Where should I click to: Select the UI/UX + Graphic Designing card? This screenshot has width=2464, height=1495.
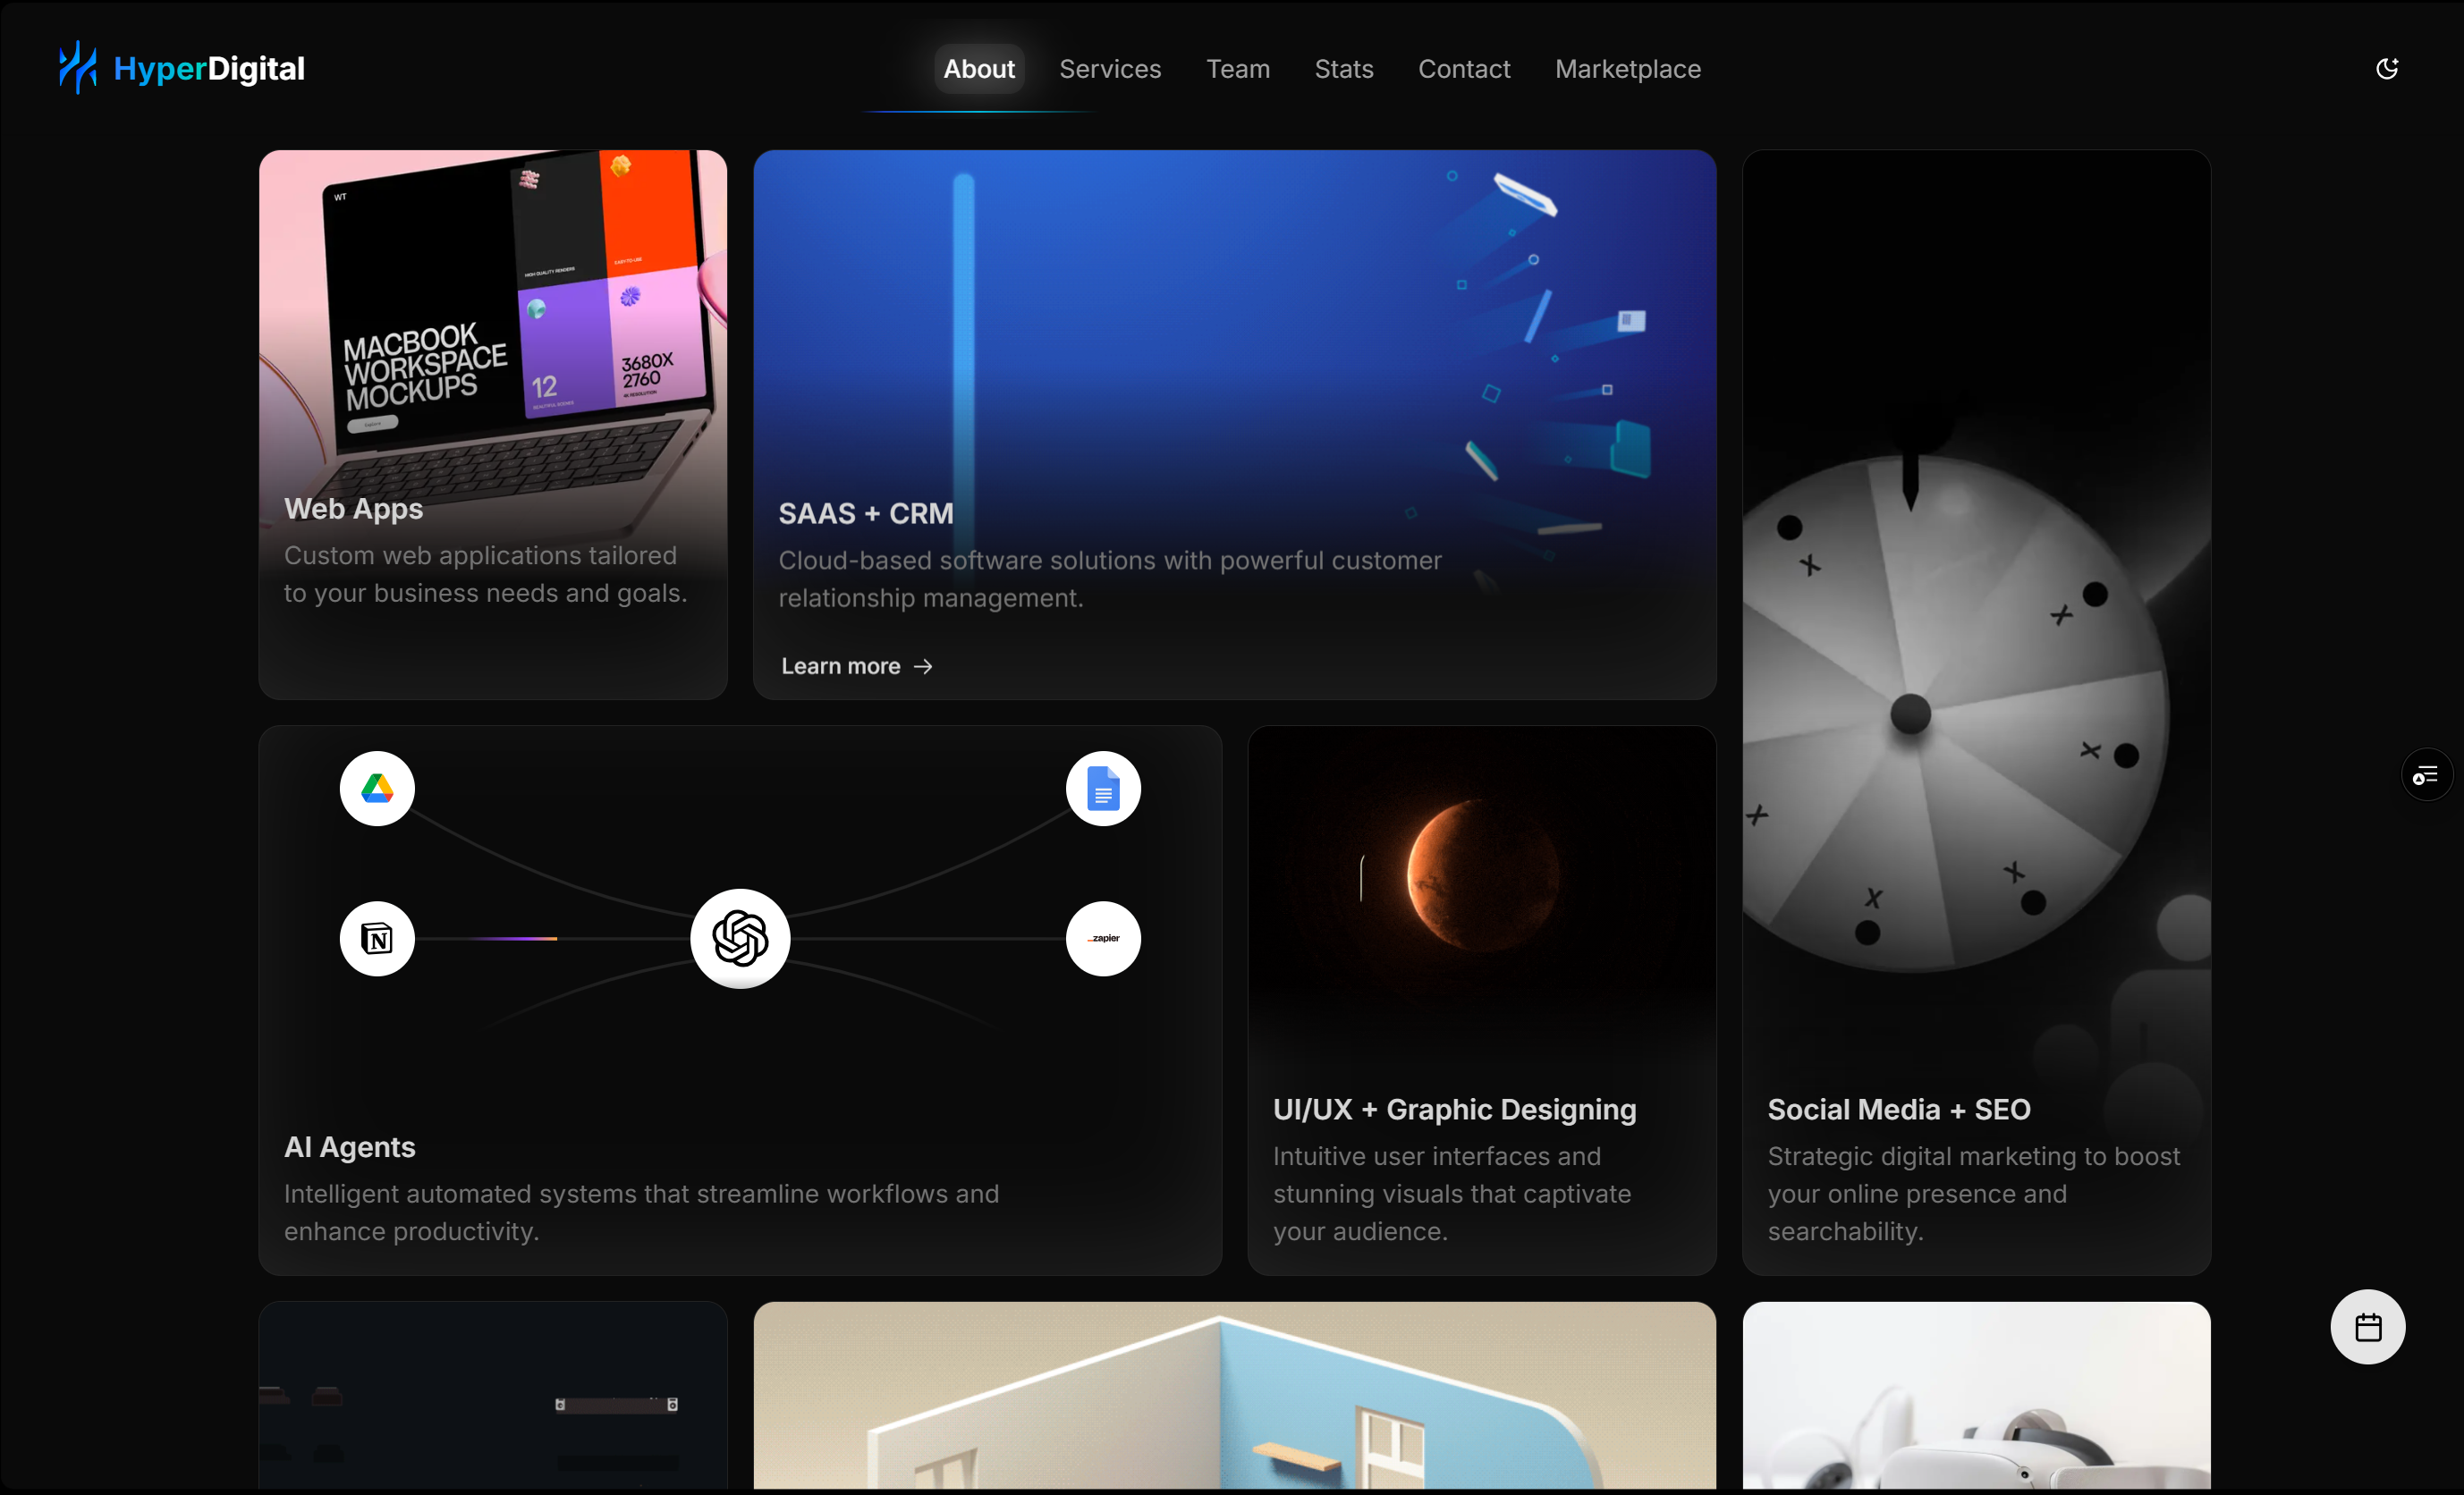1481,1000
